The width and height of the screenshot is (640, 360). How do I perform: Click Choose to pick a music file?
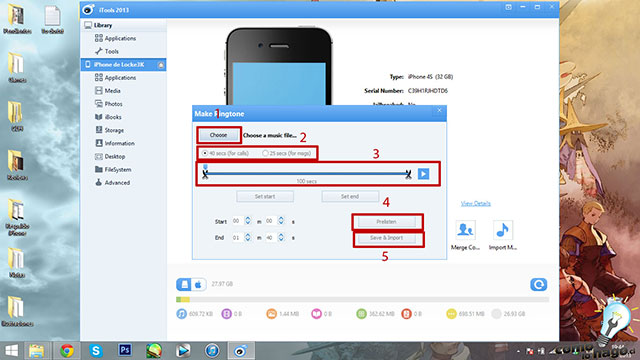click(x=218, y=135)
